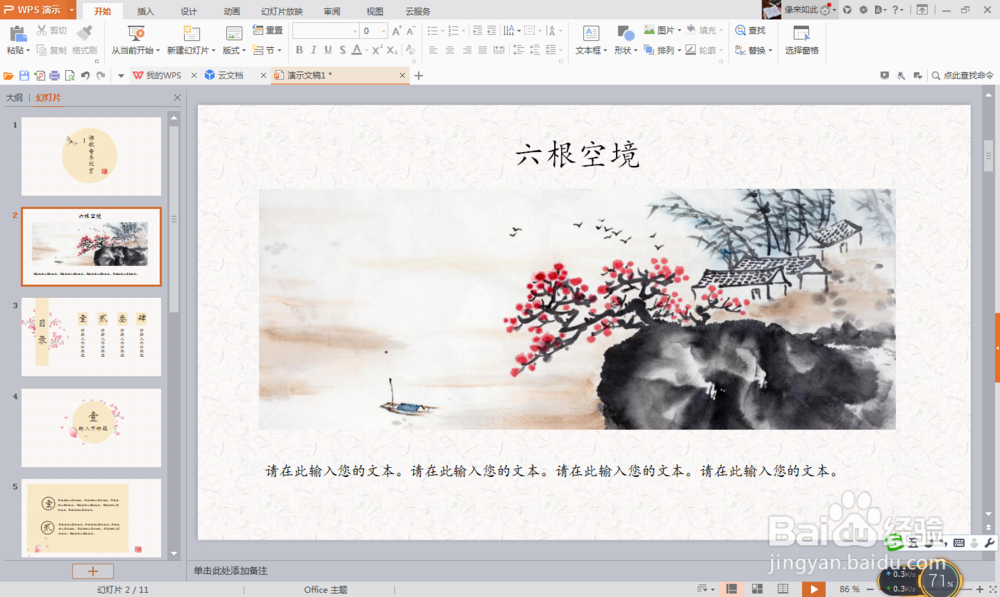Switch to Slide Sorter view icon

[757, 589]
